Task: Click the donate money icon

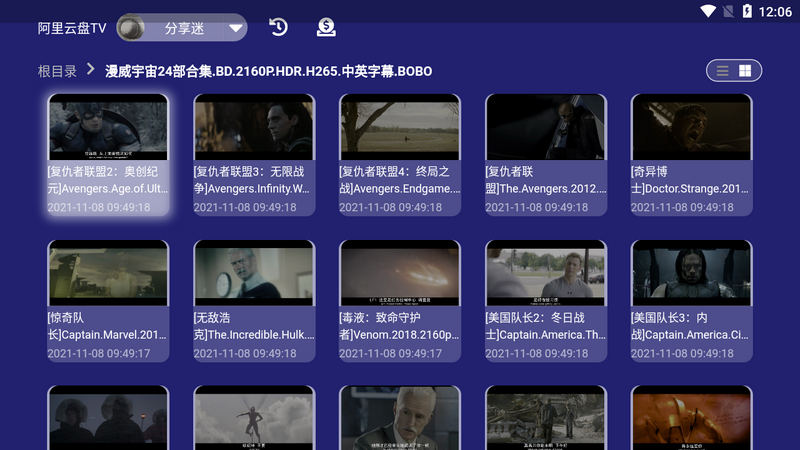Action: (x=326, y=27)
